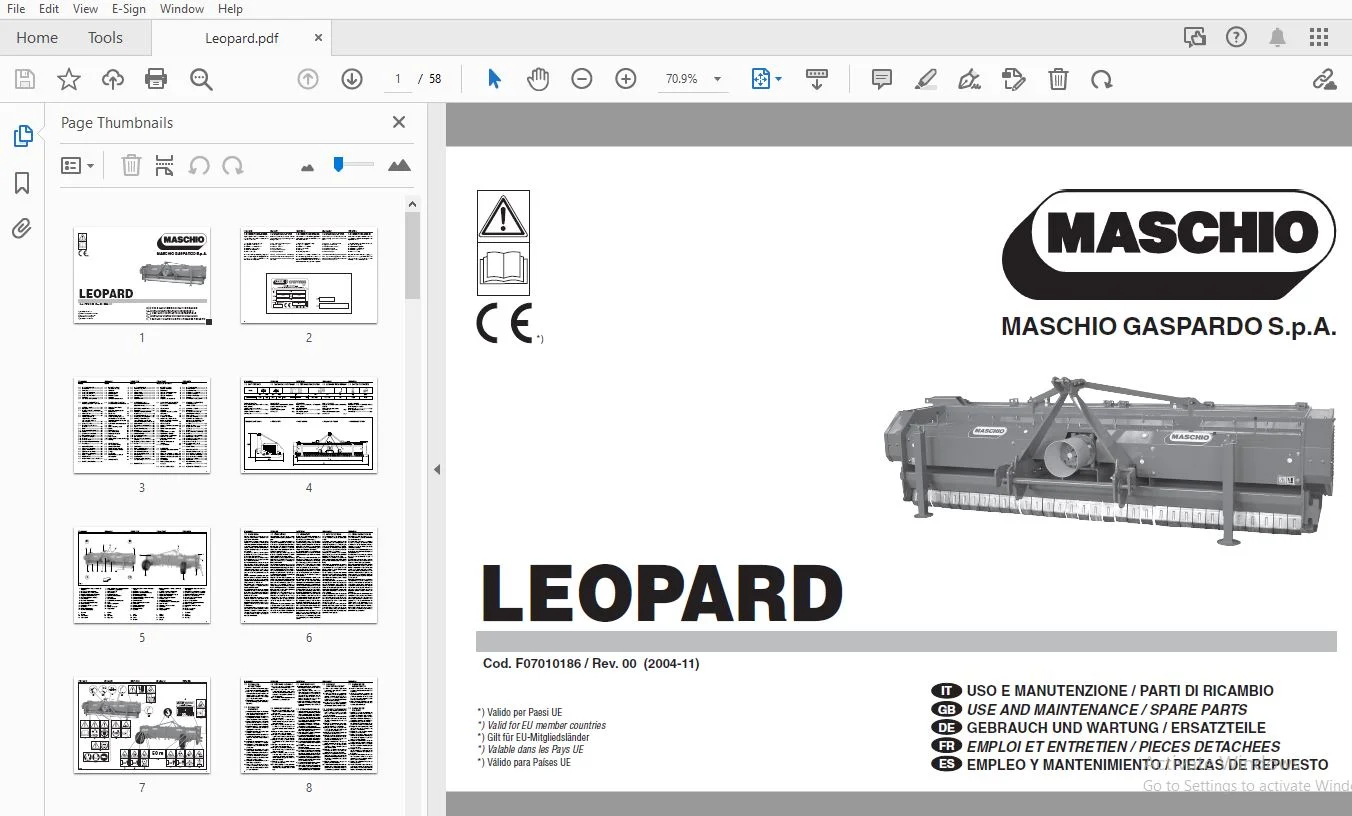Screen dimensions: 1352x816
Task: Show the Attachments paperclip panel
Action: click(22, 229)
